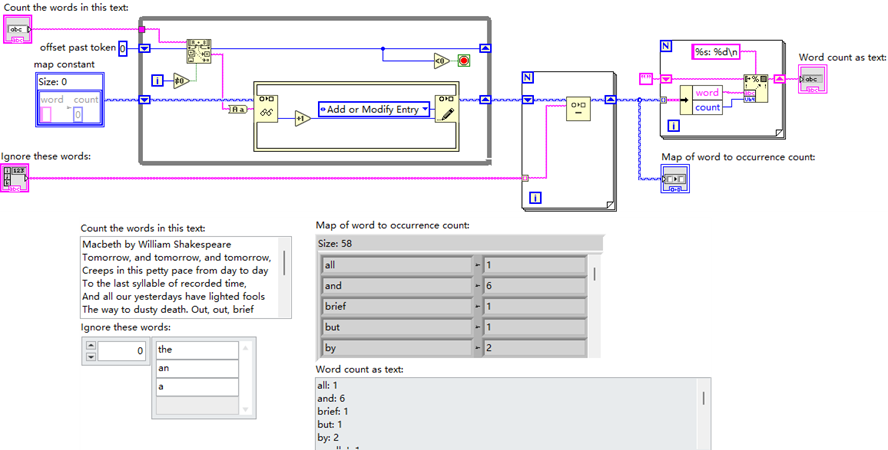888x450 pixels.
Task: Select the Unbundle By Name arrow node
Action: [686, 100]
